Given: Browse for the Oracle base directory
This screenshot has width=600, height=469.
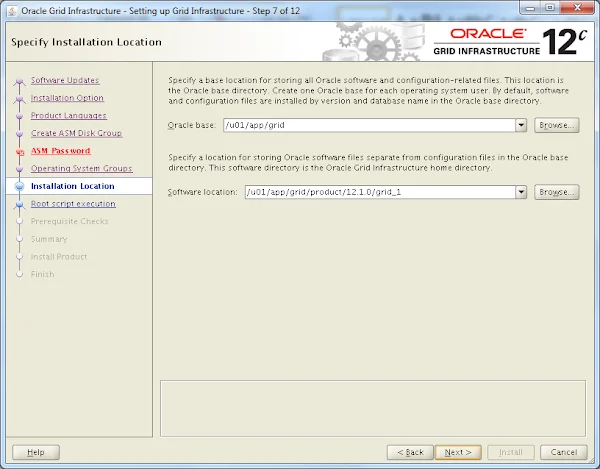Looking at the screenshot, I should click(x=557, y=125).
